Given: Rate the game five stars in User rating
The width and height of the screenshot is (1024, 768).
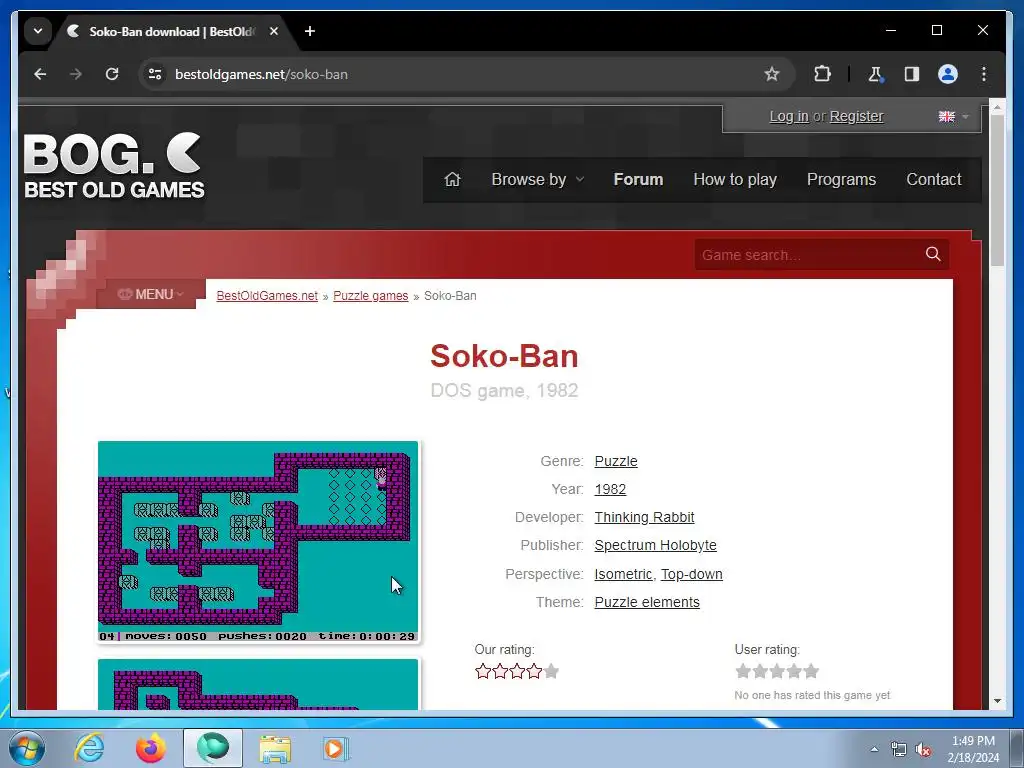Looking at the screenshot, I should [811, 671].
